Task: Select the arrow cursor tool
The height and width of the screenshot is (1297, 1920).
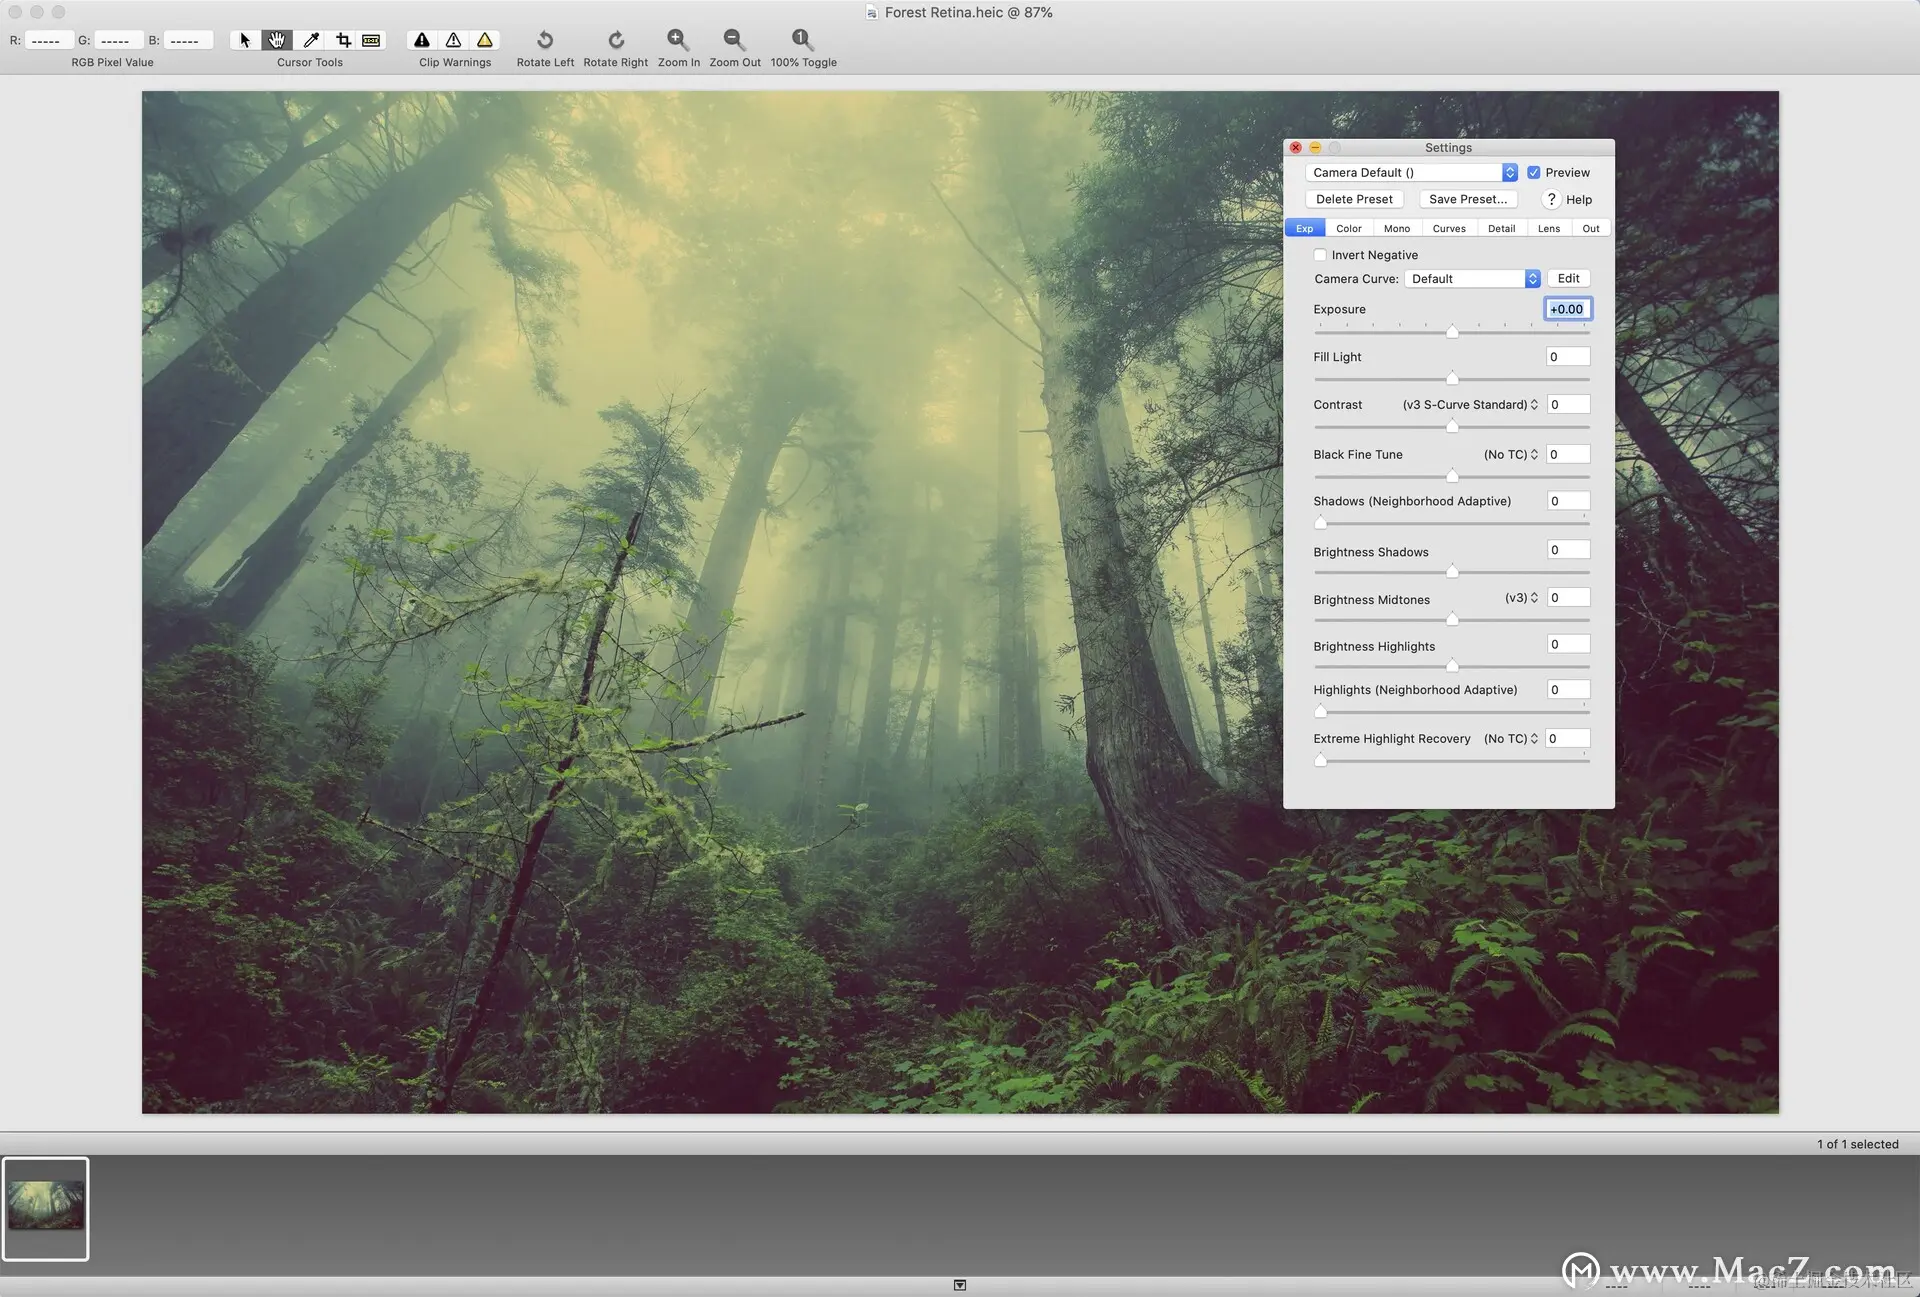Action: pyautogui.click(x=245, y=40)
